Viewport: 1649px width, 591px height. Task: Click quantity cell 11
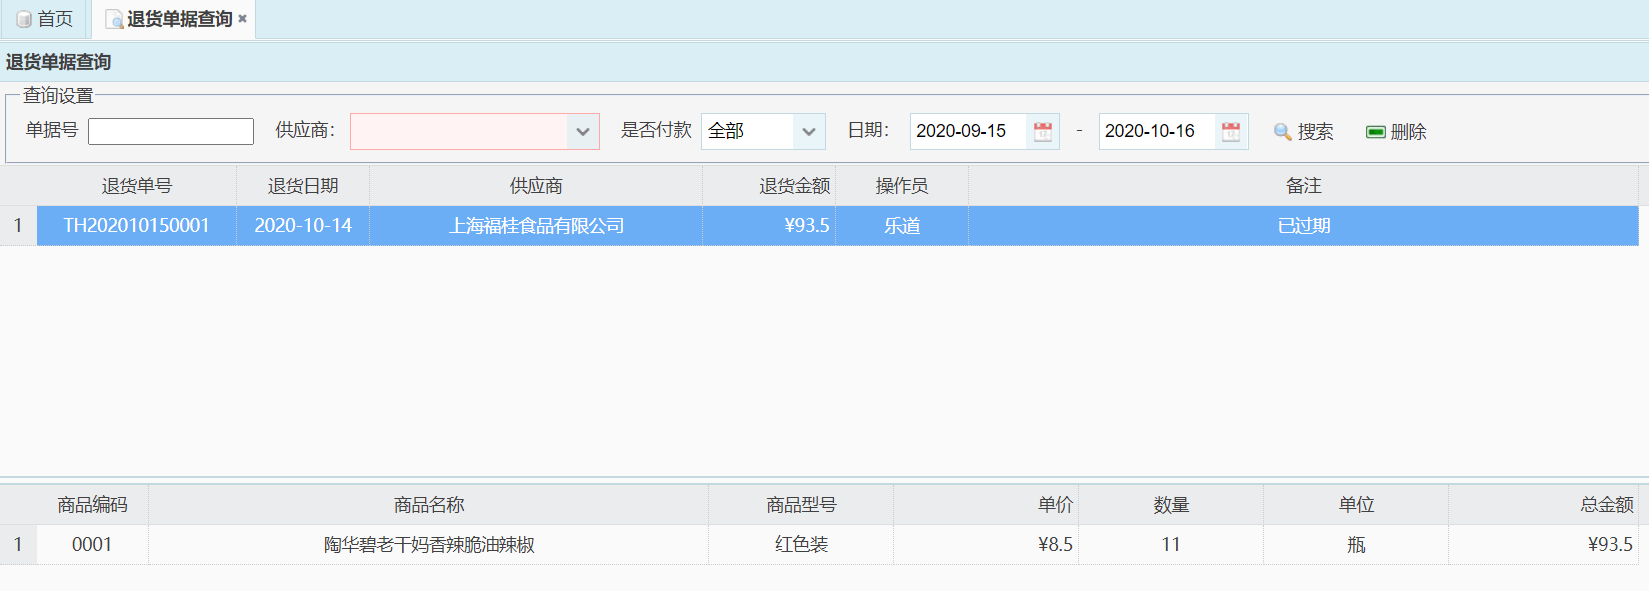pos(1171,545)
